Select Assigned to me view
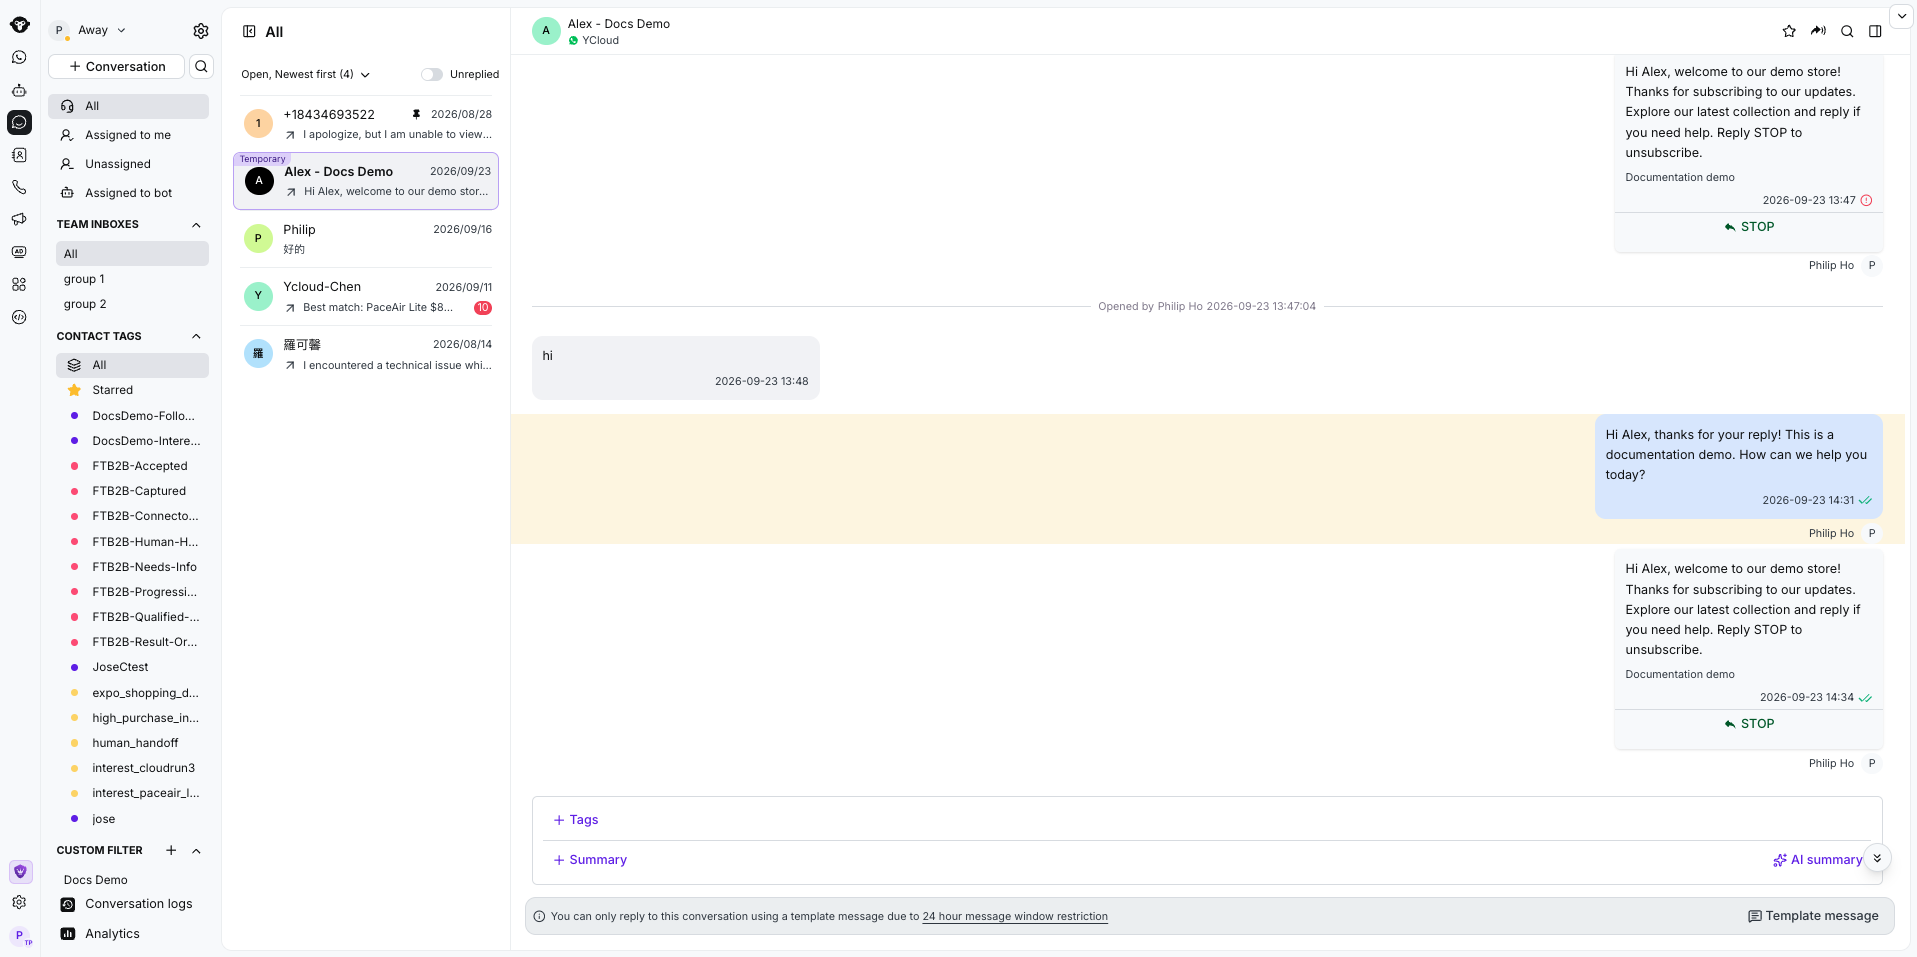This screenshot has width=1917, height=957. 129,135
